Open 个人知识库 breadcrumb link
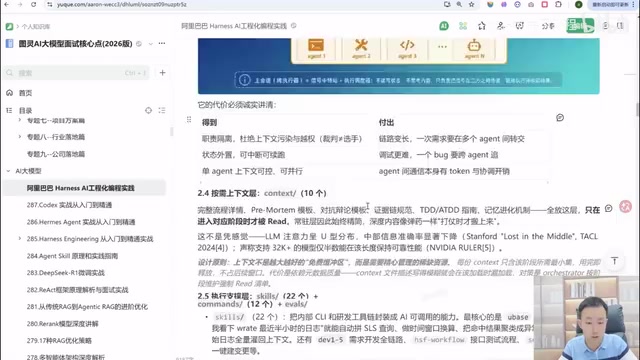This screenshot has width=640, height=360. [36, 27]
